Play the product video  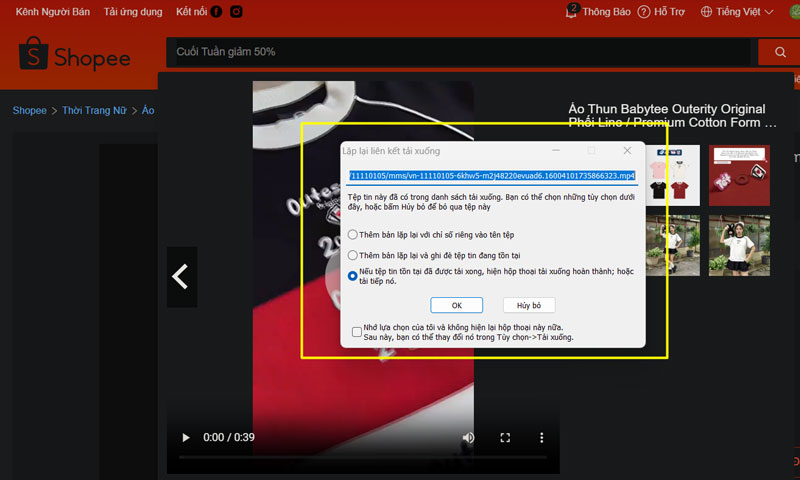point(186,438)
